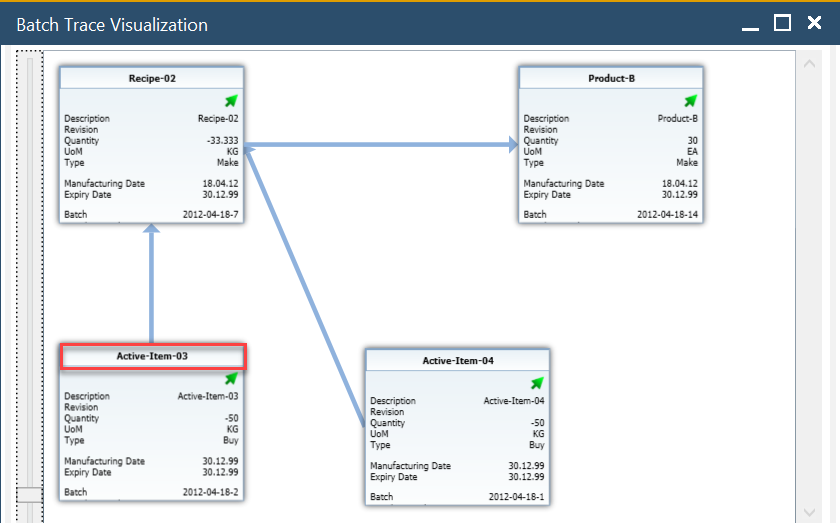This screenshot has height=523, width=840.
Task: Click the green arrow icon in Active-Item-04 node
Action: click(537, 383)
